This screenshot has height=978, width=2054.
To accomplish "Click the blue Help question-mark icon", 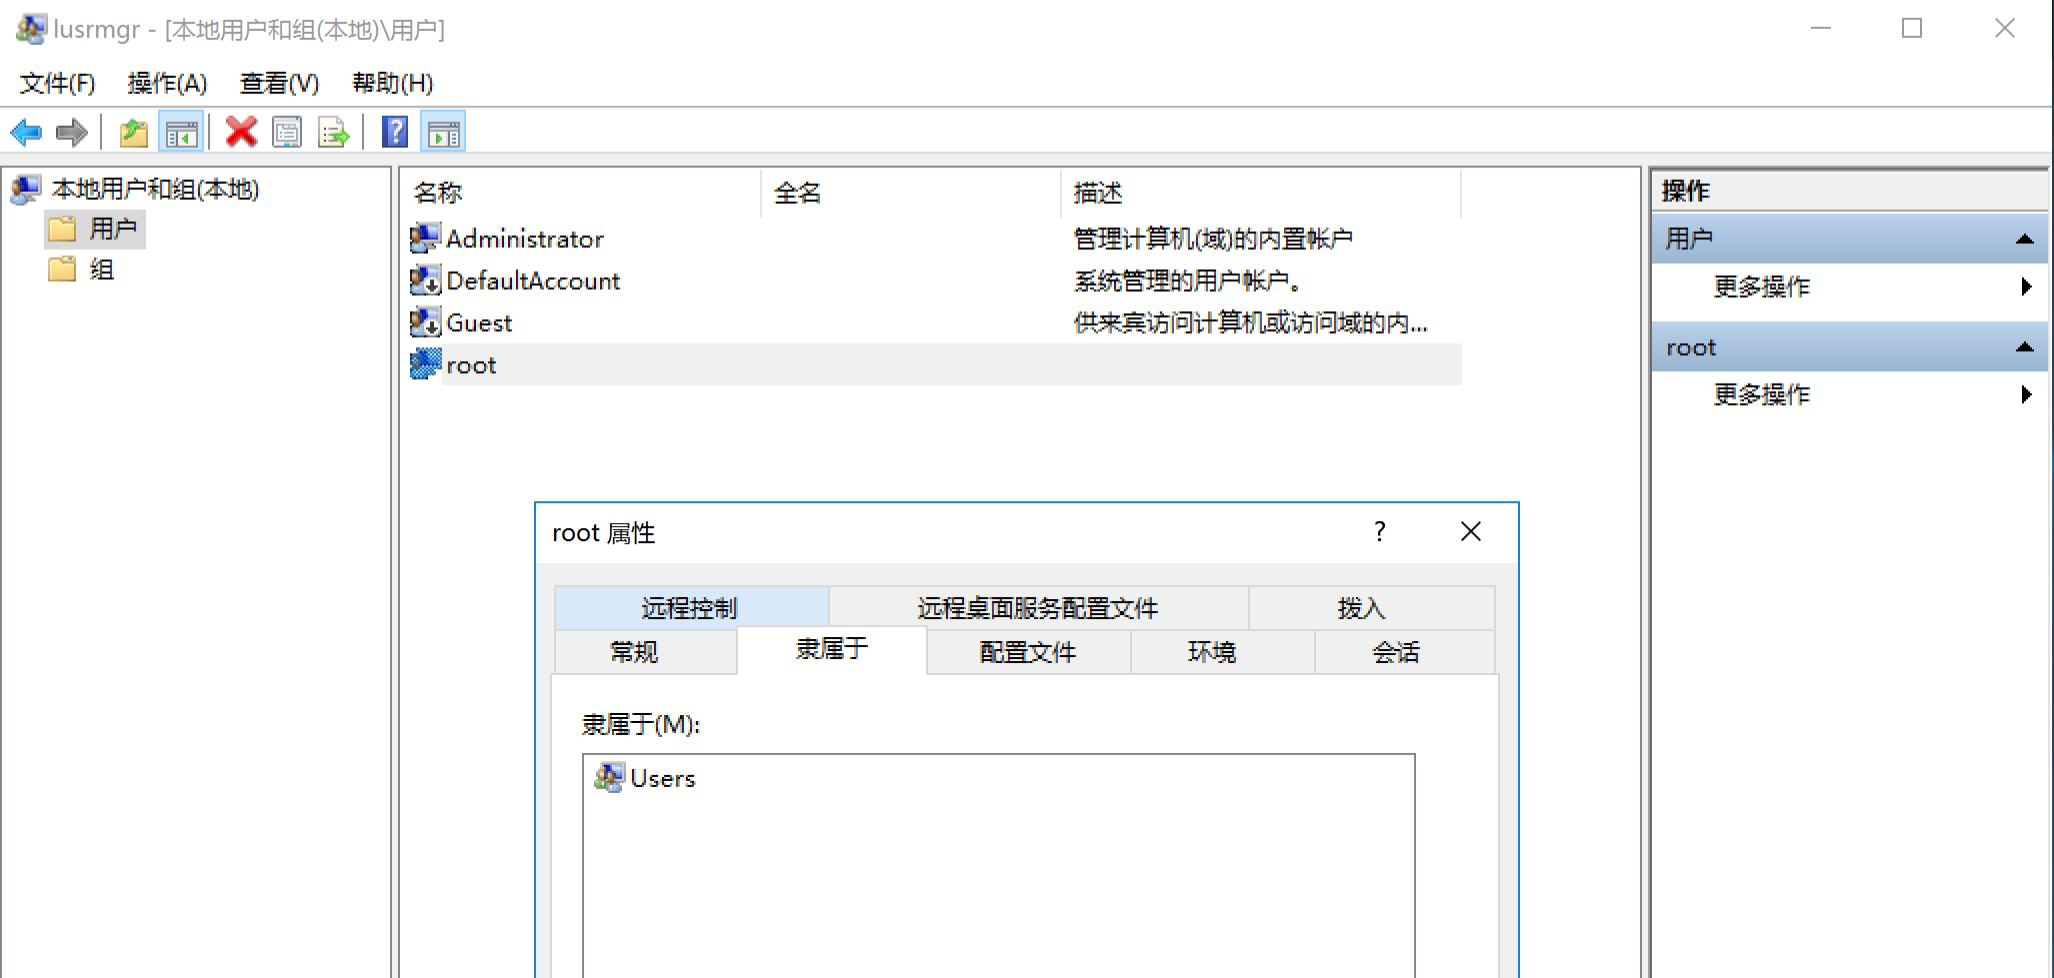I will (395, 132).
